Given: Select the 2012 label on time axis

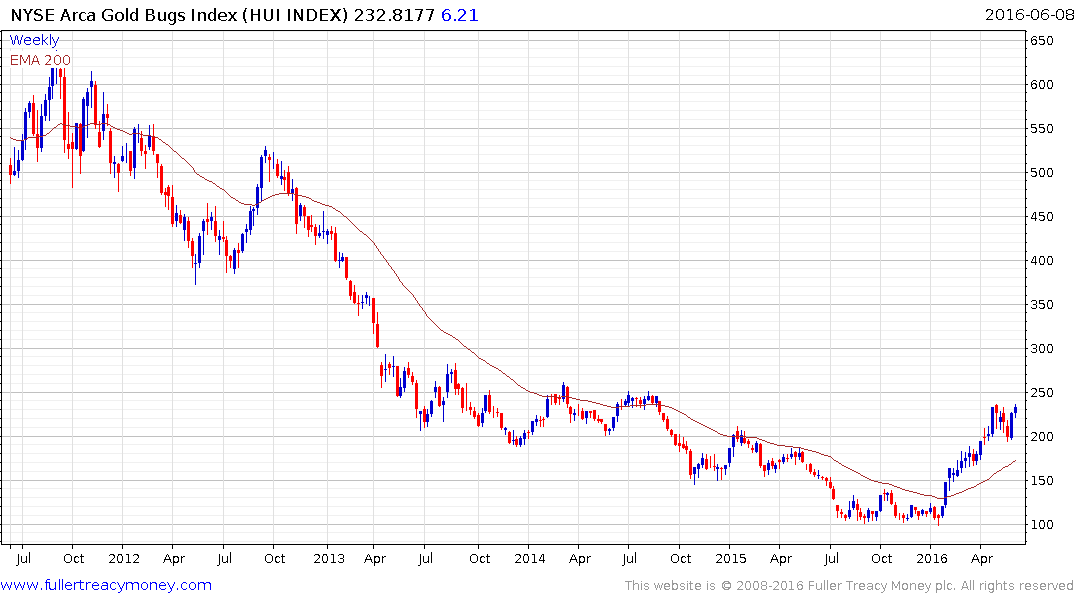Looking at the screenshot, I should point(123,558).
